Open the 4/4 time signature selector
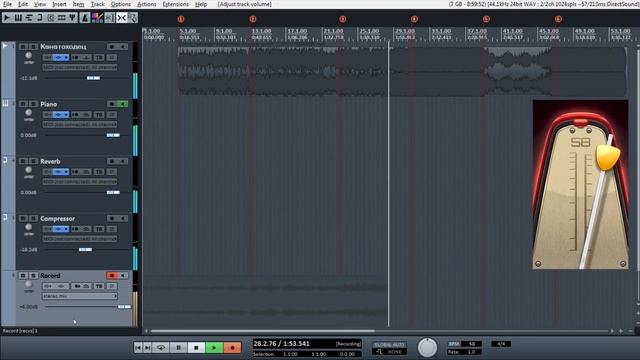 coord(501,344)
